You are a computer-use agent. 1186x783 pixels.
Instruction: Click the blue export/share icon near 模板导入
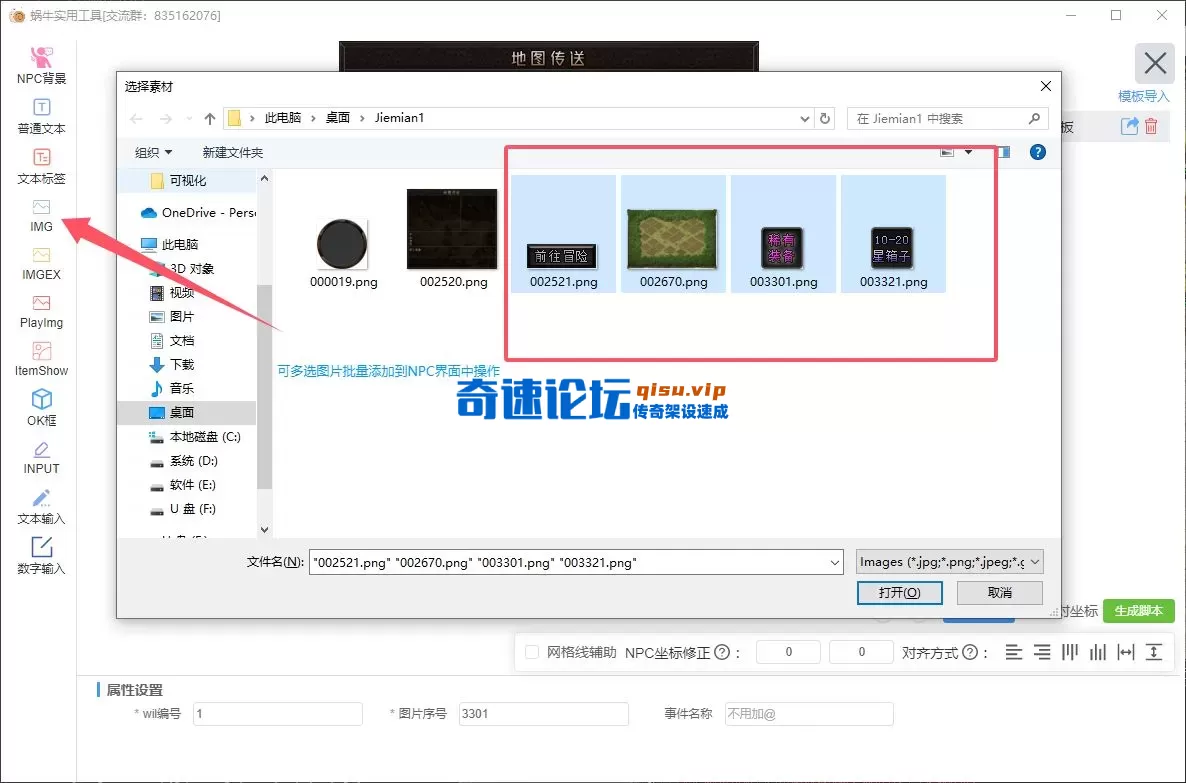point(1129,126)
